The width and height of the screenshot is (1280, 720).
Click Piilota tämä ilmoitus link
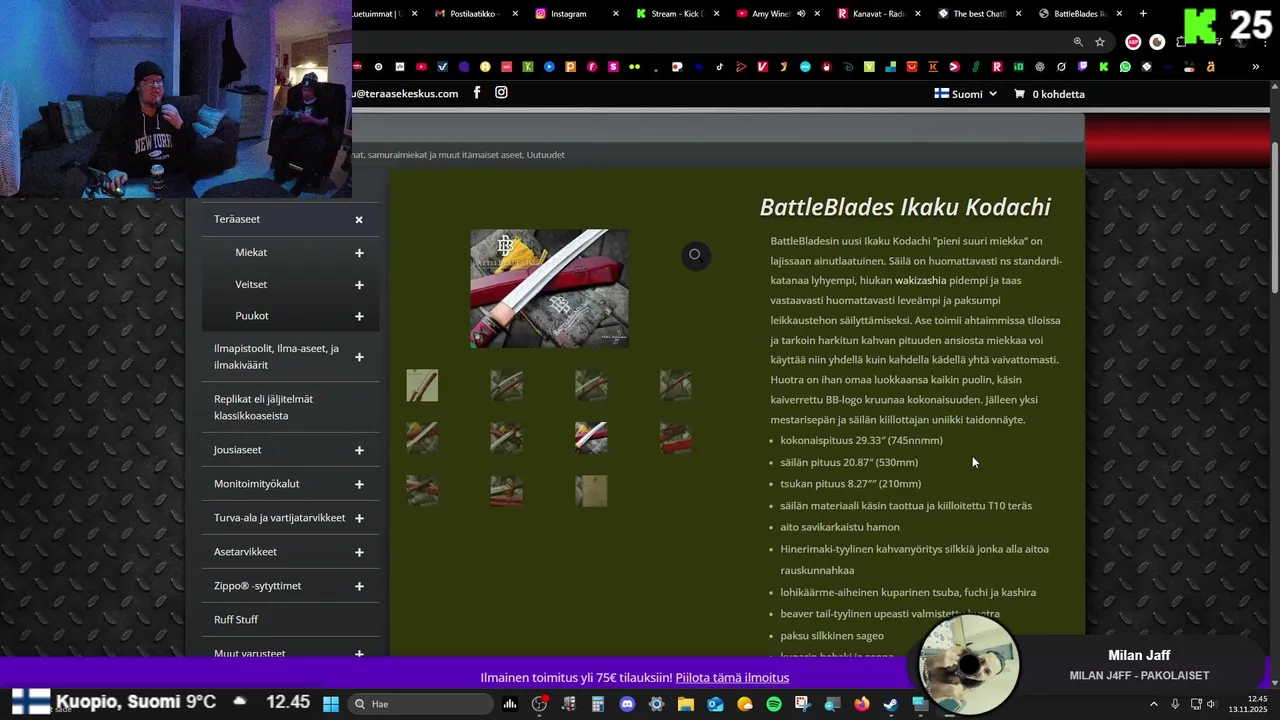(732, 678)
